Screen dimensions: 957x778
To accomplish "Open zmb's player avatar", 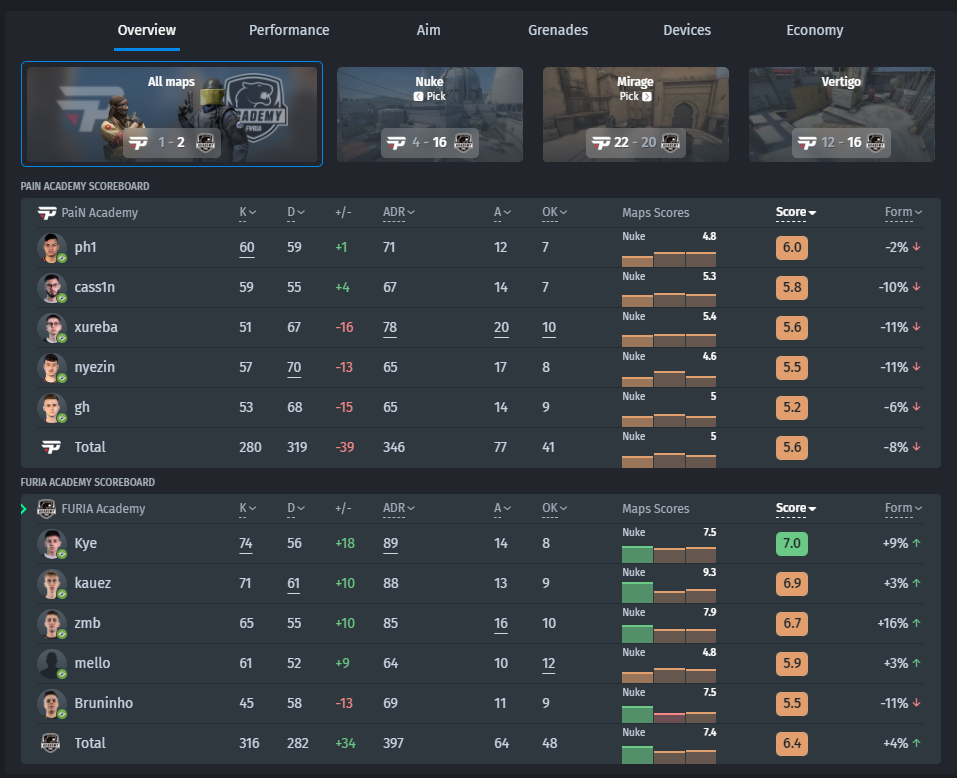I will point(52,624).
